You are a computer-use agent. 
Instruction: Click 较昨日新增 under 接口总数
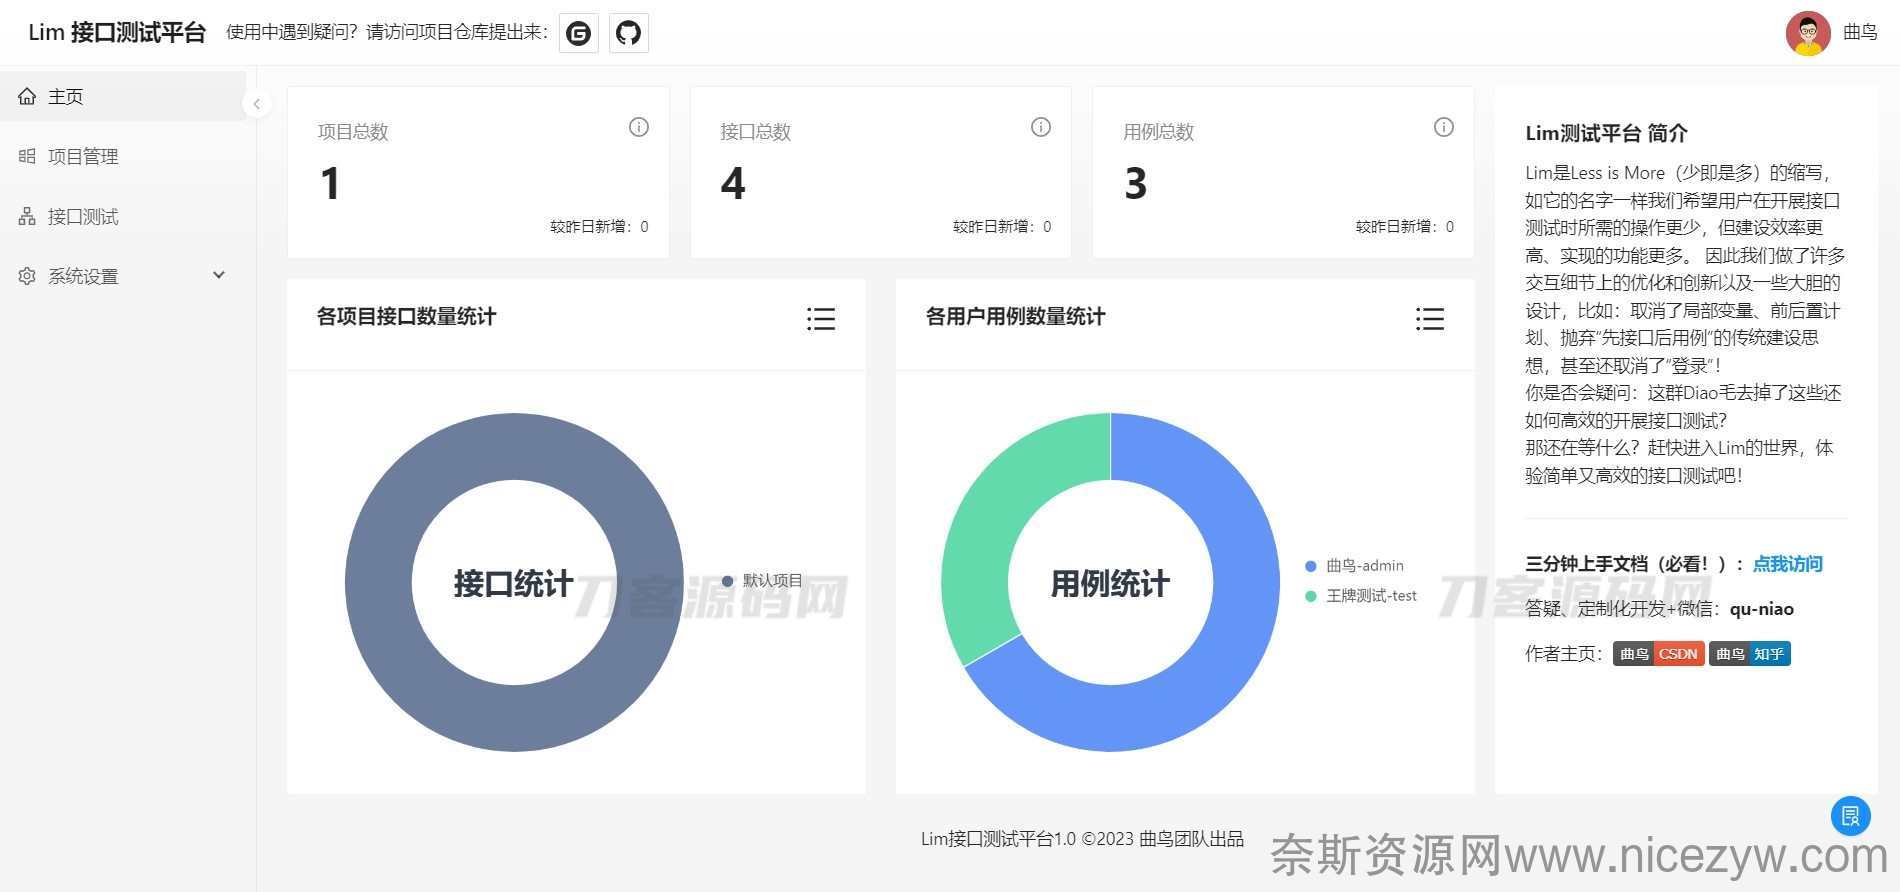click(x=1002, y=227)
